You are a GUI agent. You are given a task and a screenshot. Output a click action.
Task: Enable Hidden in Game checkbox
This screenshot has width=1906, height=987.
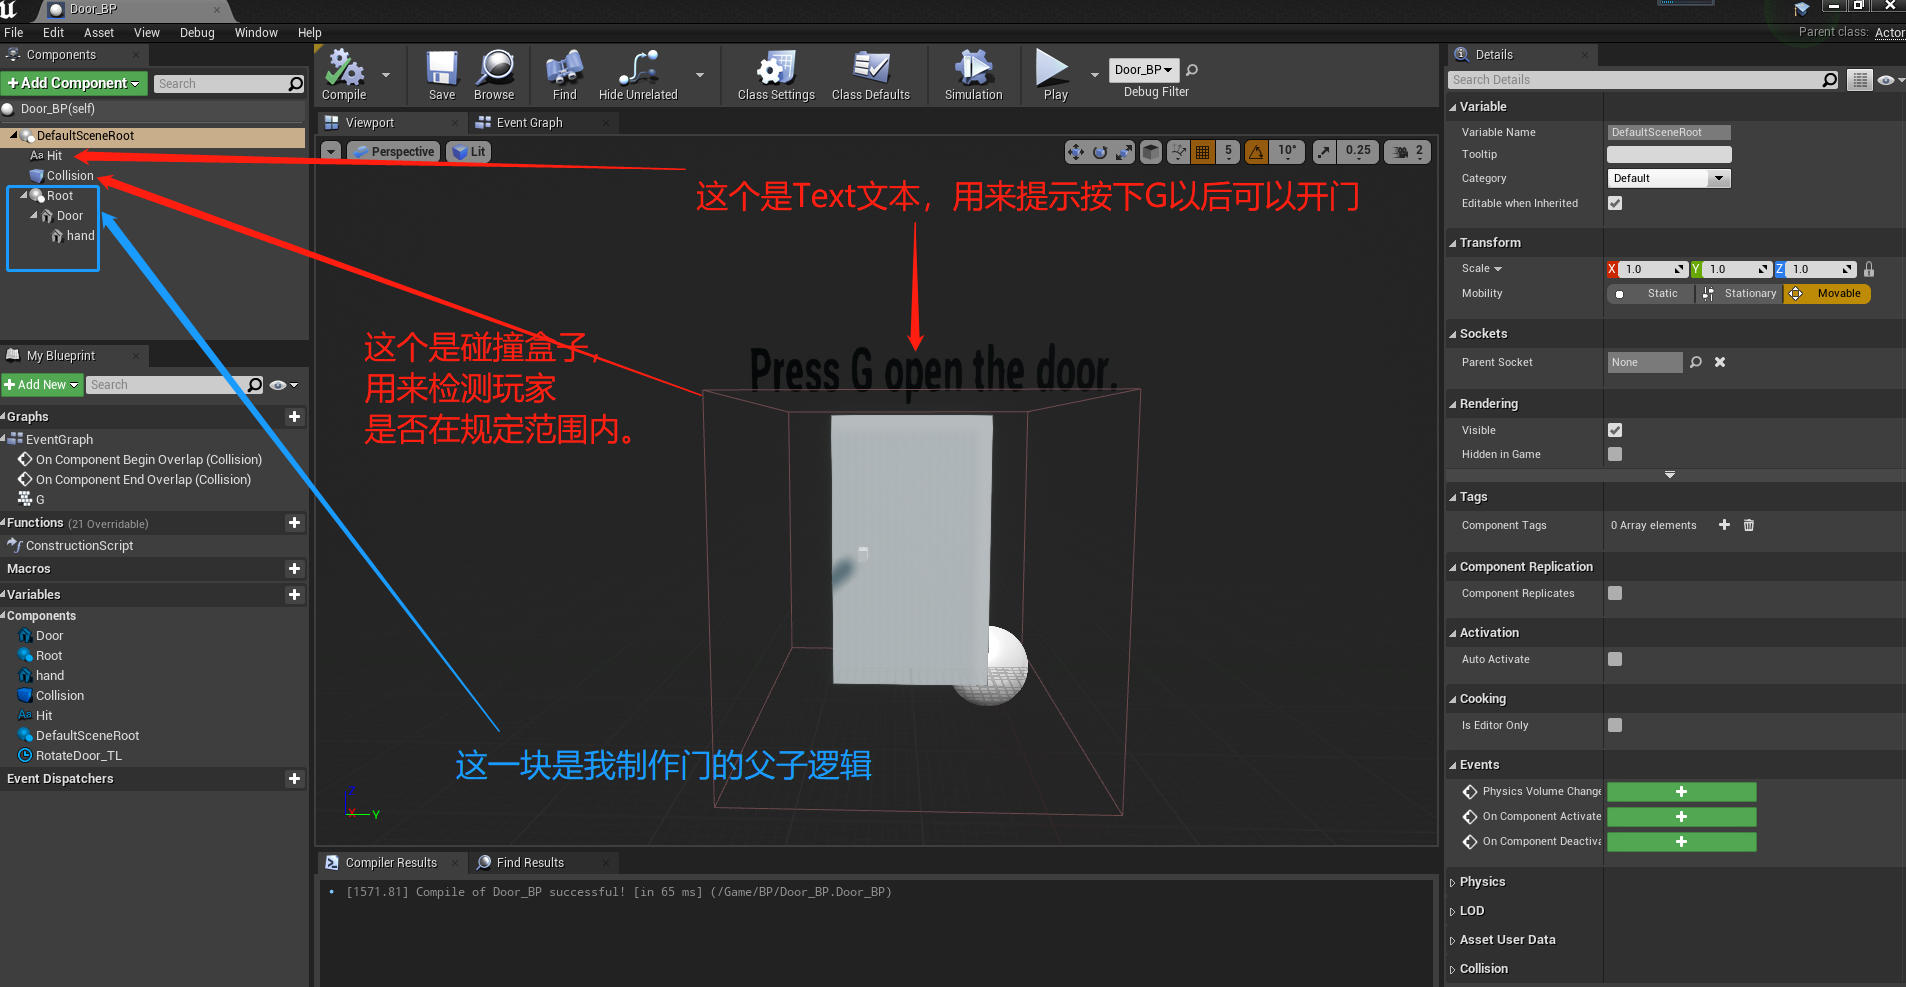pyautogui.click(x=1614, y=454)
